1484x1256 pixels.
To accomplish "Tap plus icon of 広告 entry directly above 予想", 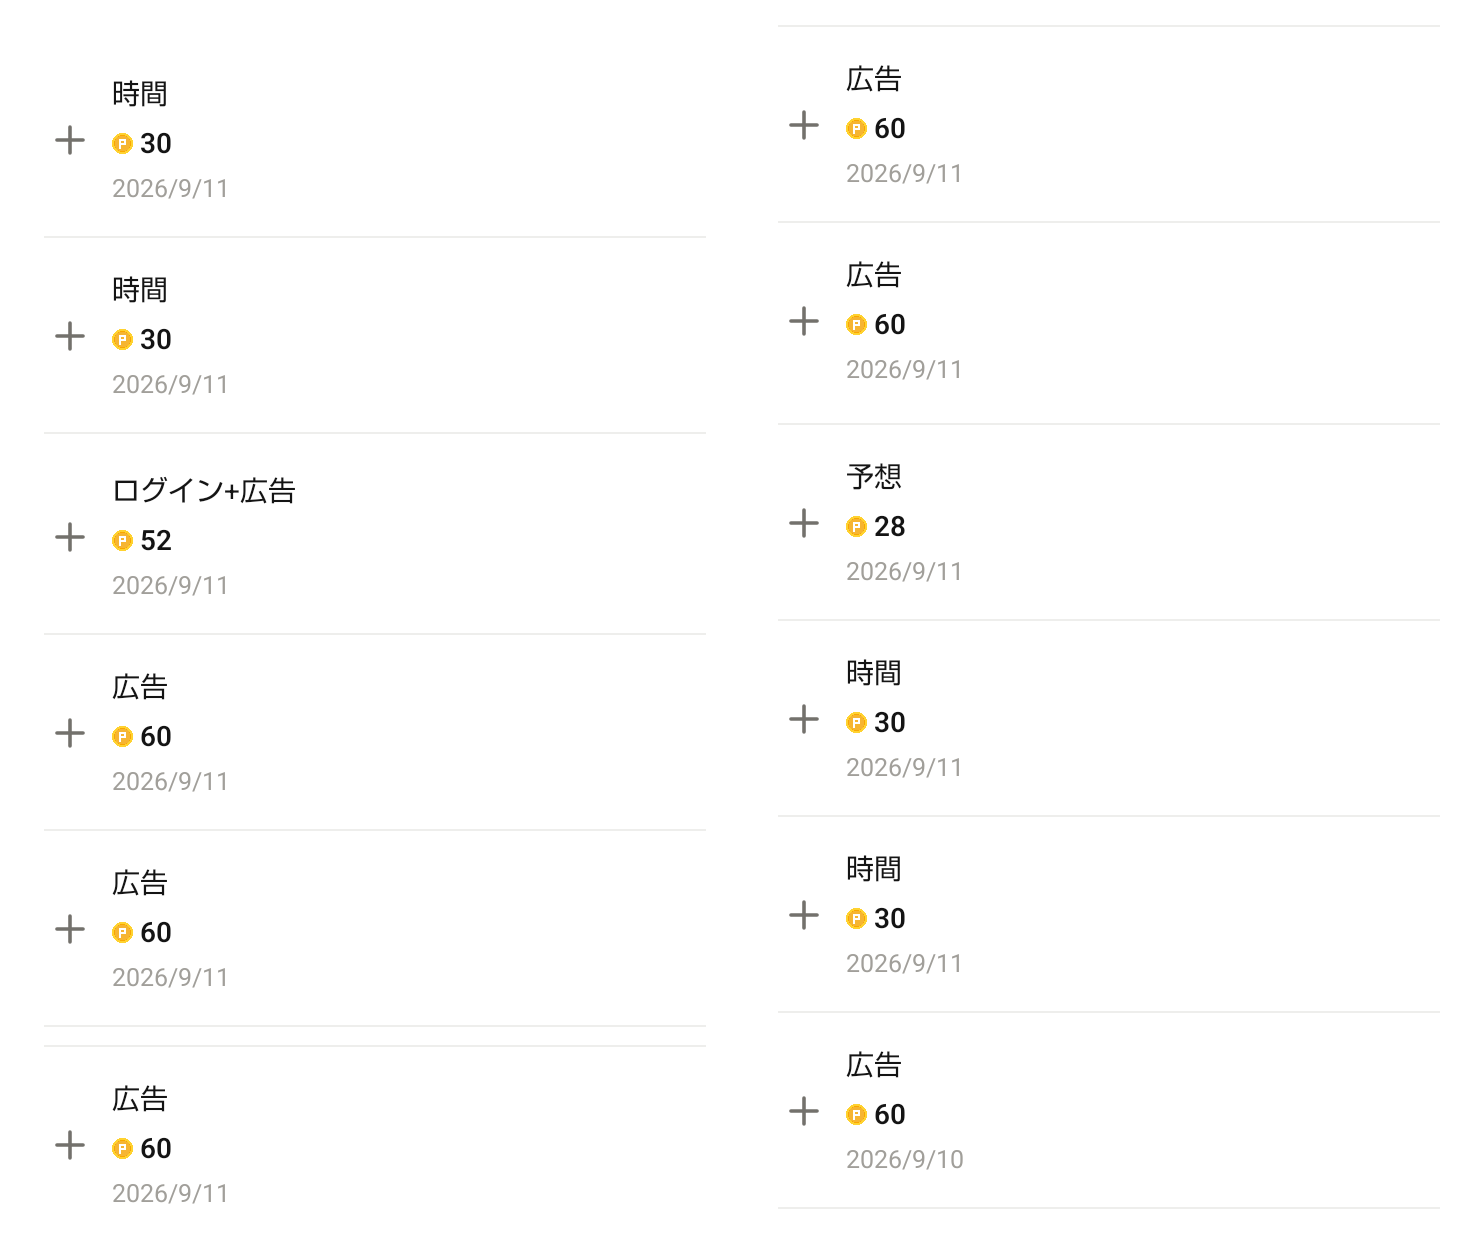I will coord(804,321).
